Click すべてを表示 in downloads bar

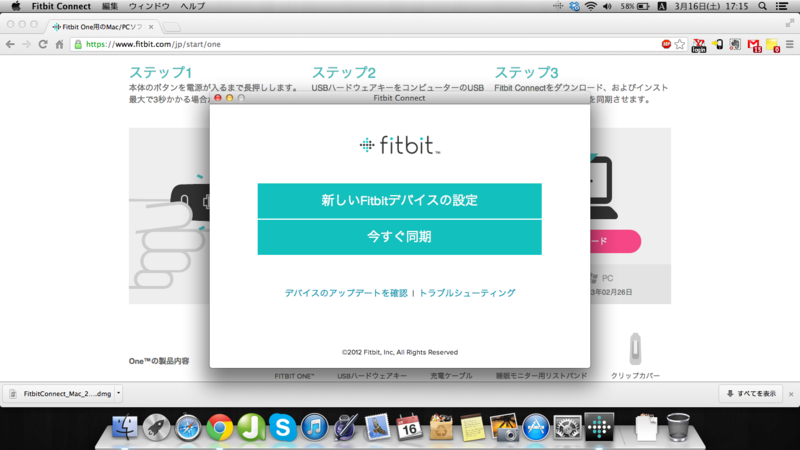pos(751,393)
